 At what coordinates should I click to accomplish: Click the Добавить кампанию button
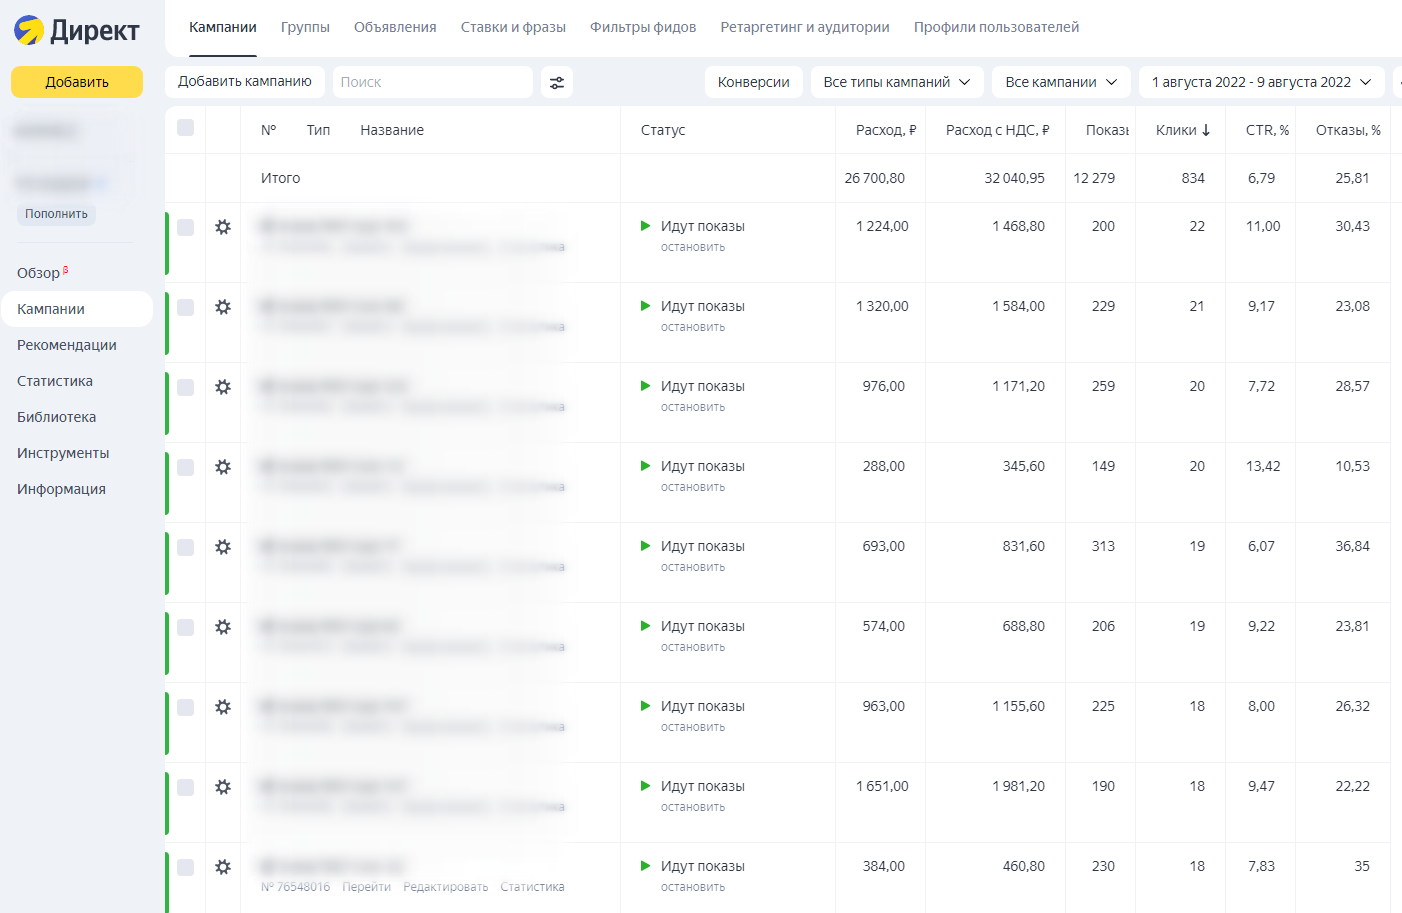pos(245,81)
